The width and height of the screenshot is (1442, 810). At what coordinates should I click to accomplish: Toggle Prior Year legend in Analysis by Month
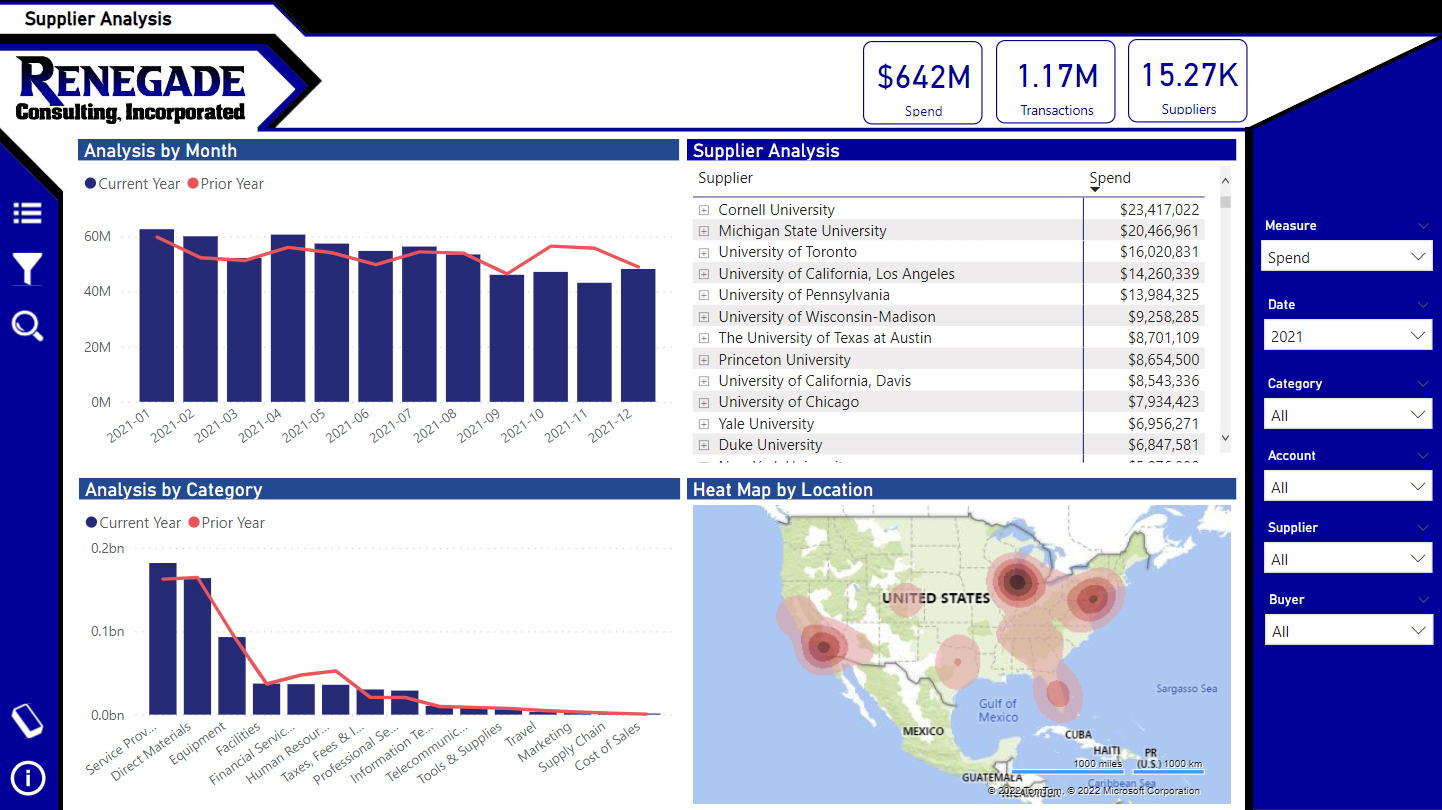click(x=225, y=184)
